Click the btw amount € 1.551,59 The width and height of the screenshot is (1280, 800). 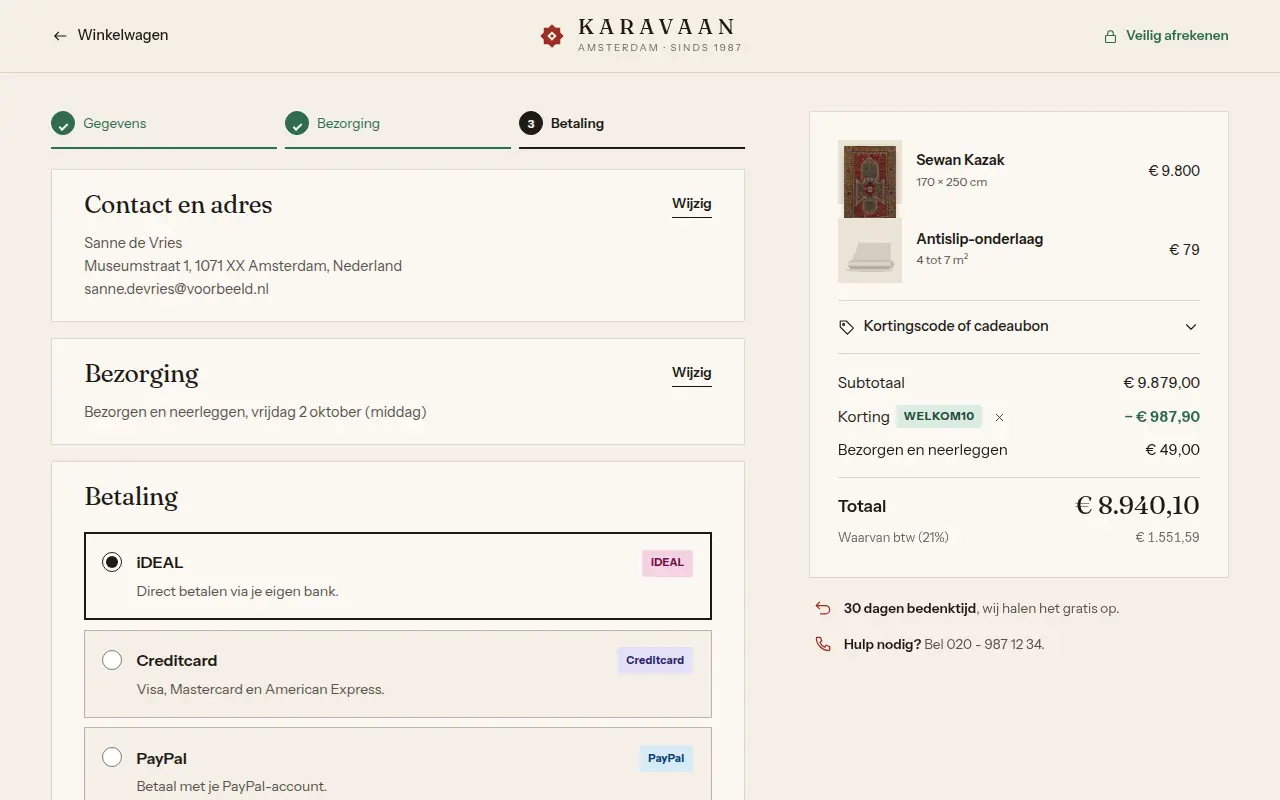[1168, 538]
